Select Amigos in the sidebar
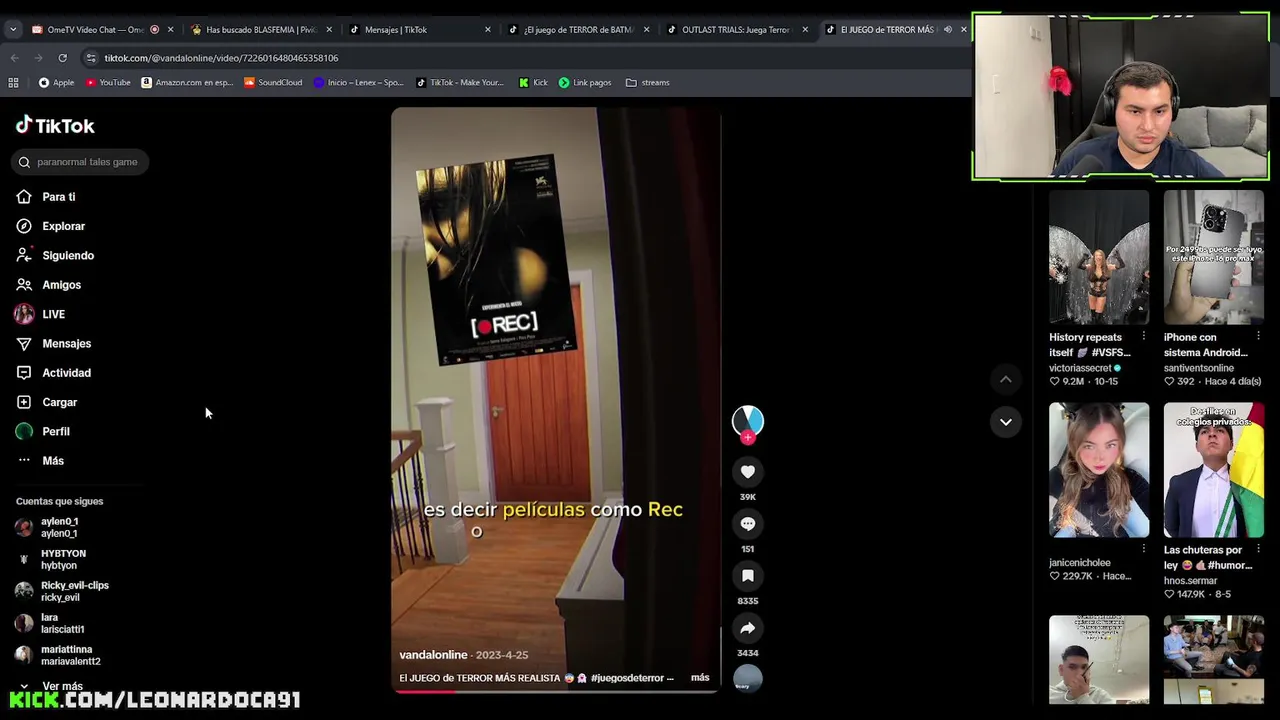This screenshot has height=720, width=1280. click(x=49, y=285)
